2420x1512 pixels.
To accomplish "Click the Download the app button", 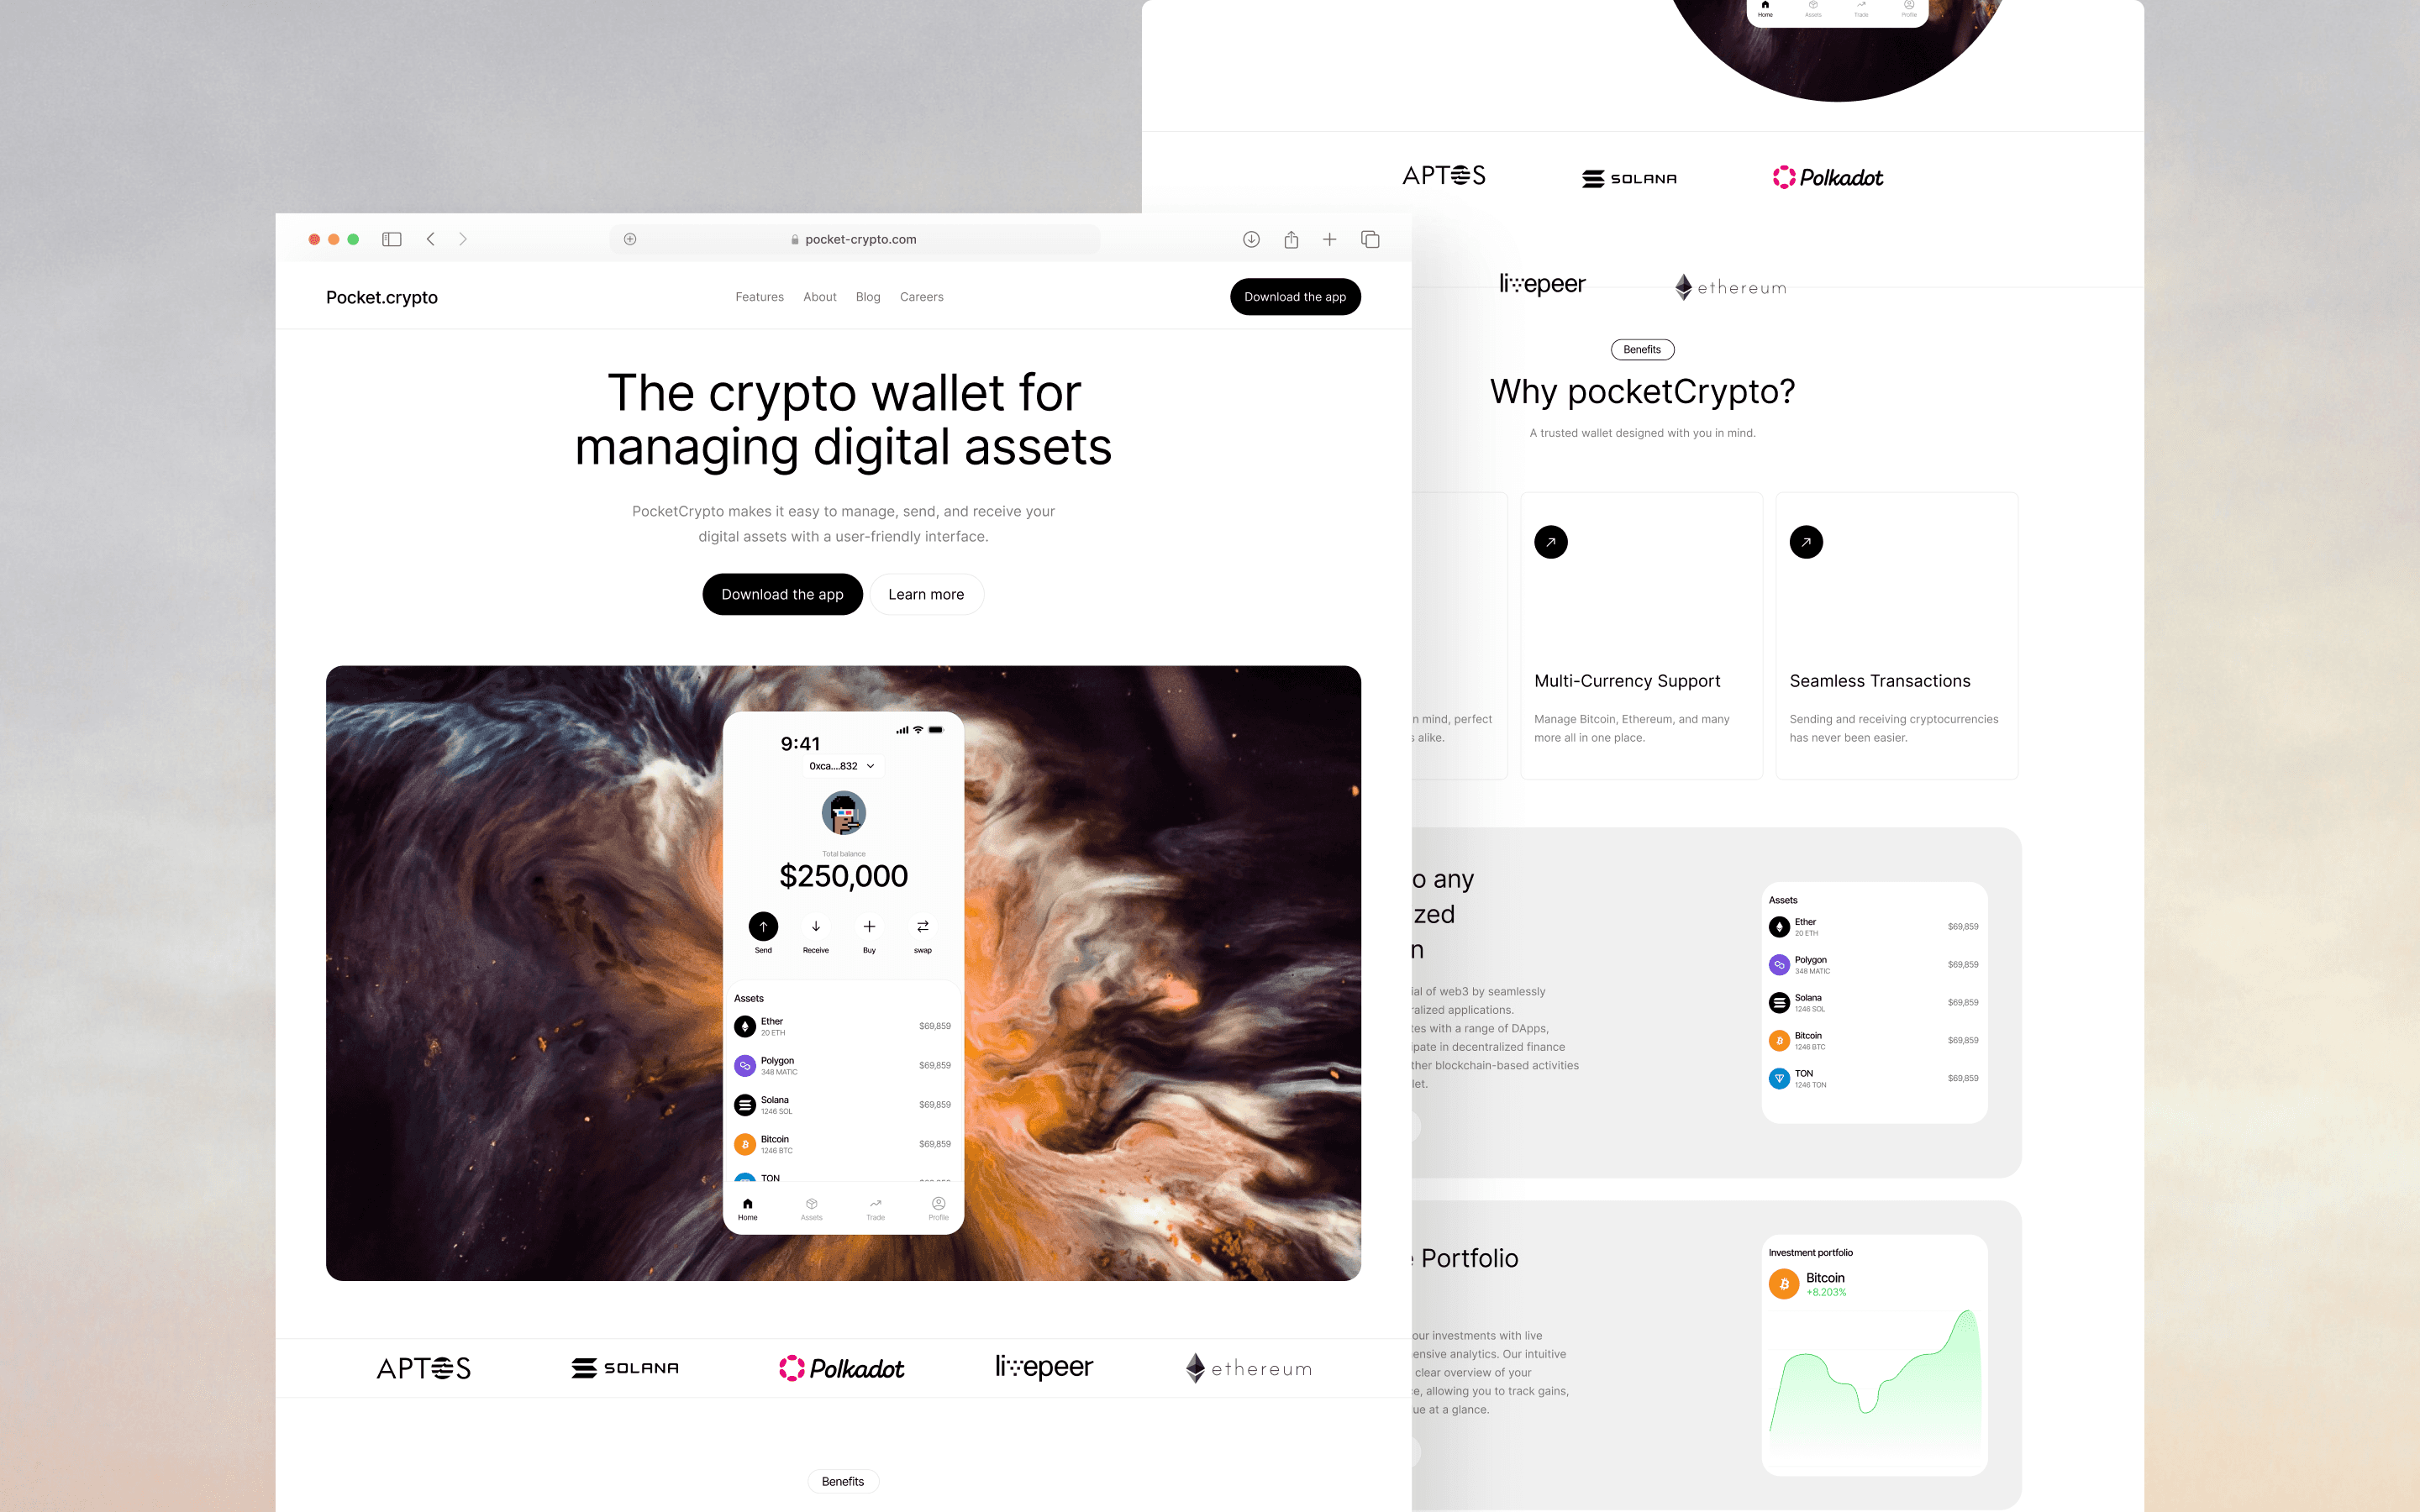I will click(x=782, y=594).
